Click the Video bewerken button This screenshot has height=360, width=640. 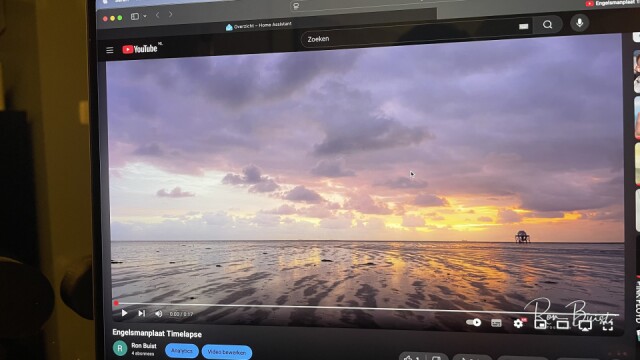(x=227, y=352)
